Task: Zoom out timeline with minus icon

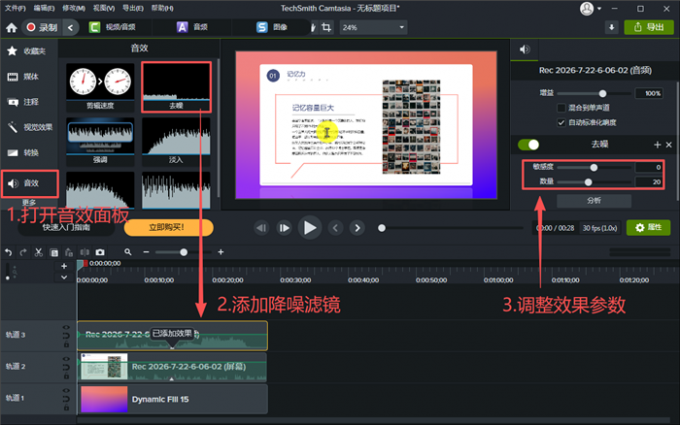Action: coord(146,252)
